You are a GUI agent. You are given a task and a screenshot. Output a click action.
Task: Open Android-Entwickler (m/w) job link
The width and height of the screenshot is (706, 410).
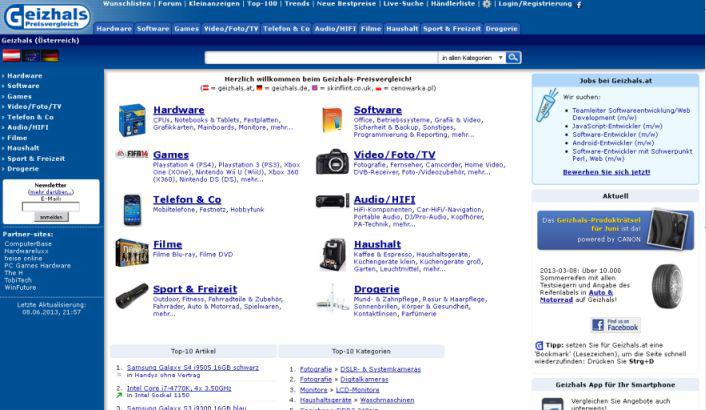(x=613, y=143)
